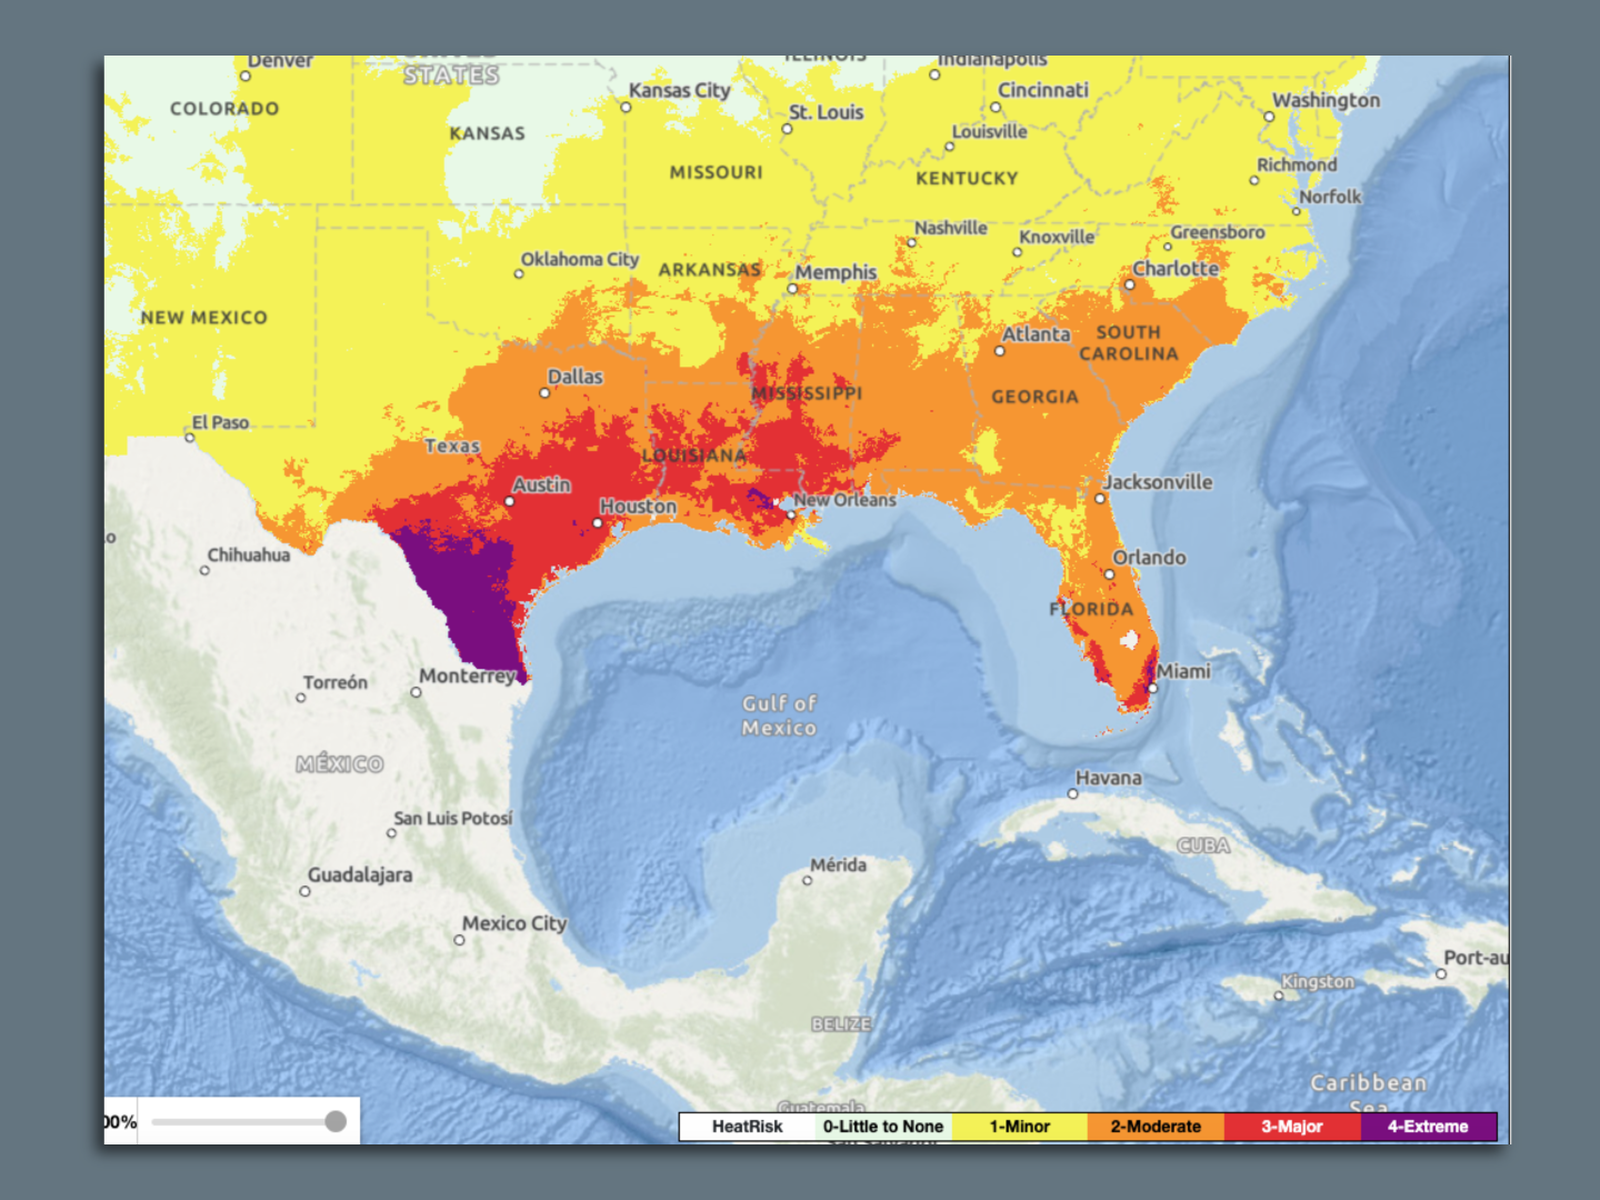Viewport: 1600px width, 1200px height.
Task: Click the Atlanta city marker dot
Action: point(999,351)
